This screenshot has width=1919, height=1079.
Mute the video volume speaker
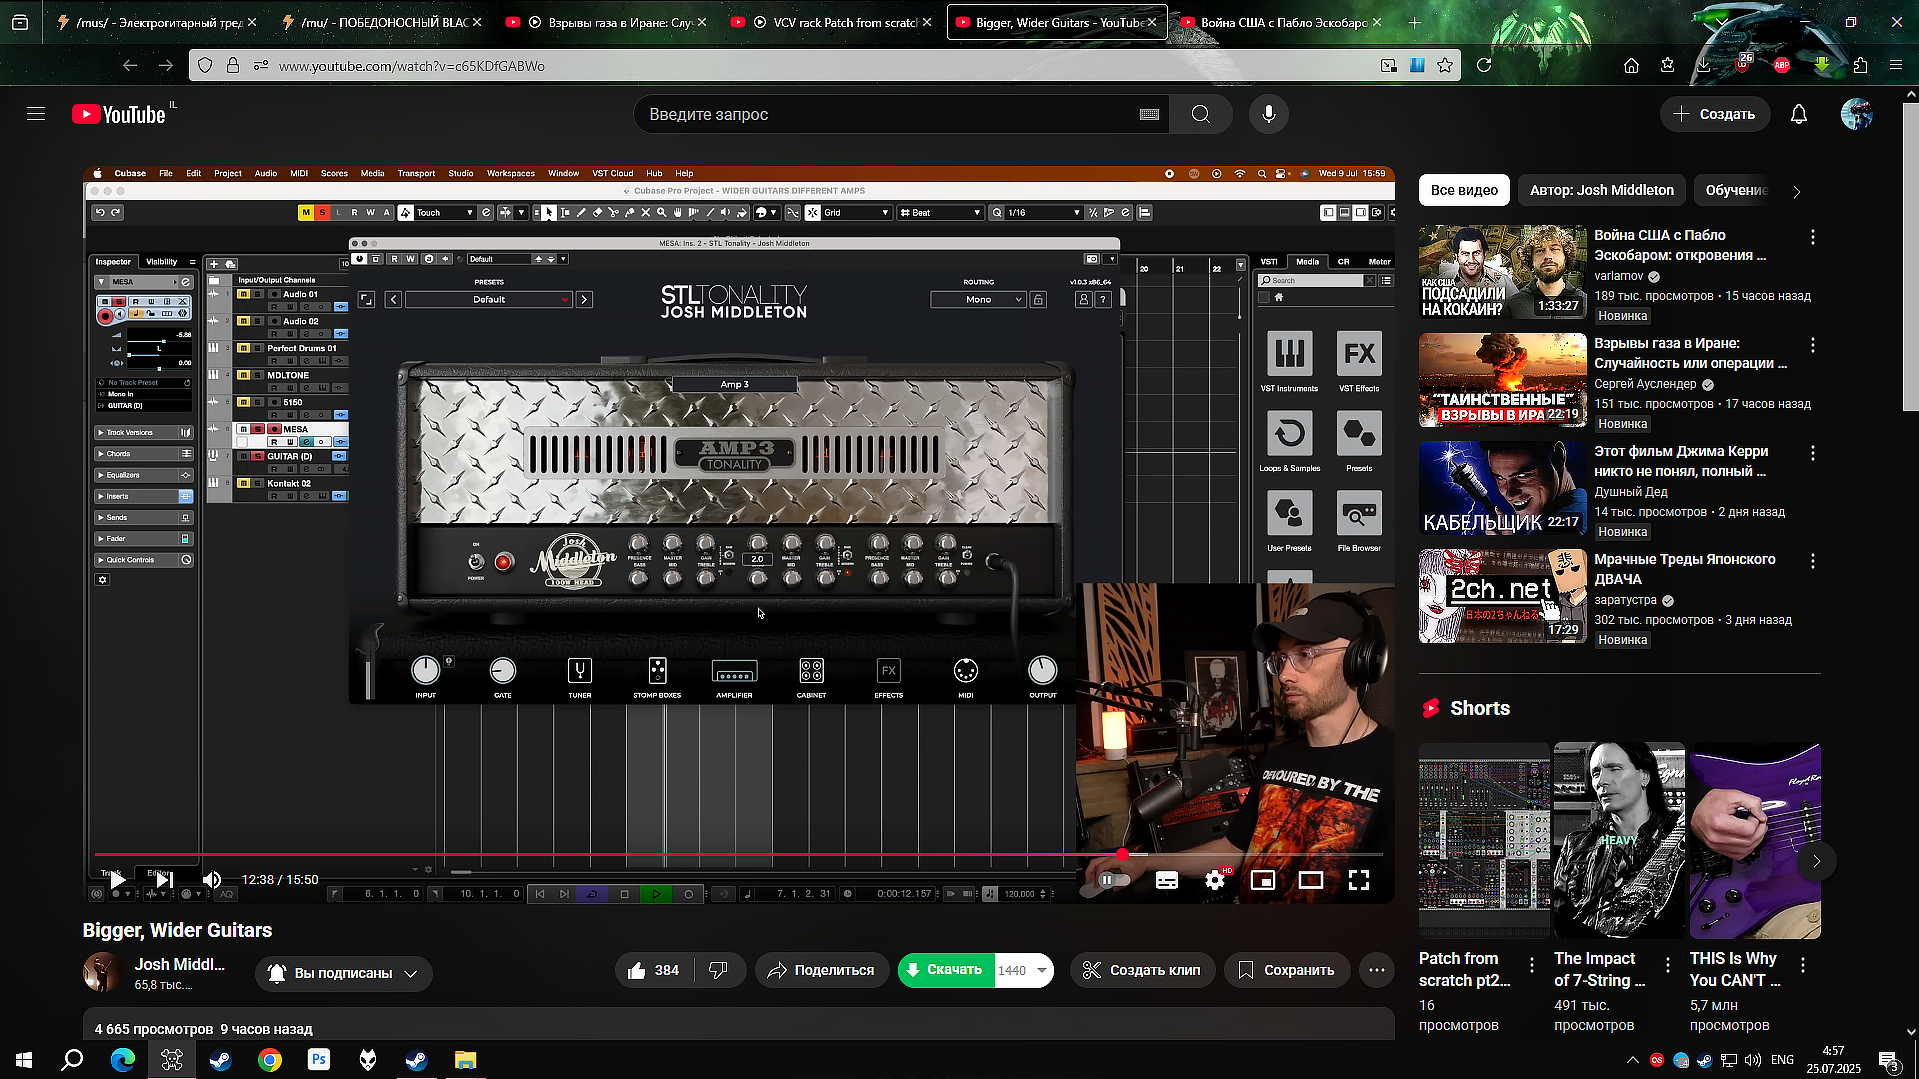pos(212,880)
